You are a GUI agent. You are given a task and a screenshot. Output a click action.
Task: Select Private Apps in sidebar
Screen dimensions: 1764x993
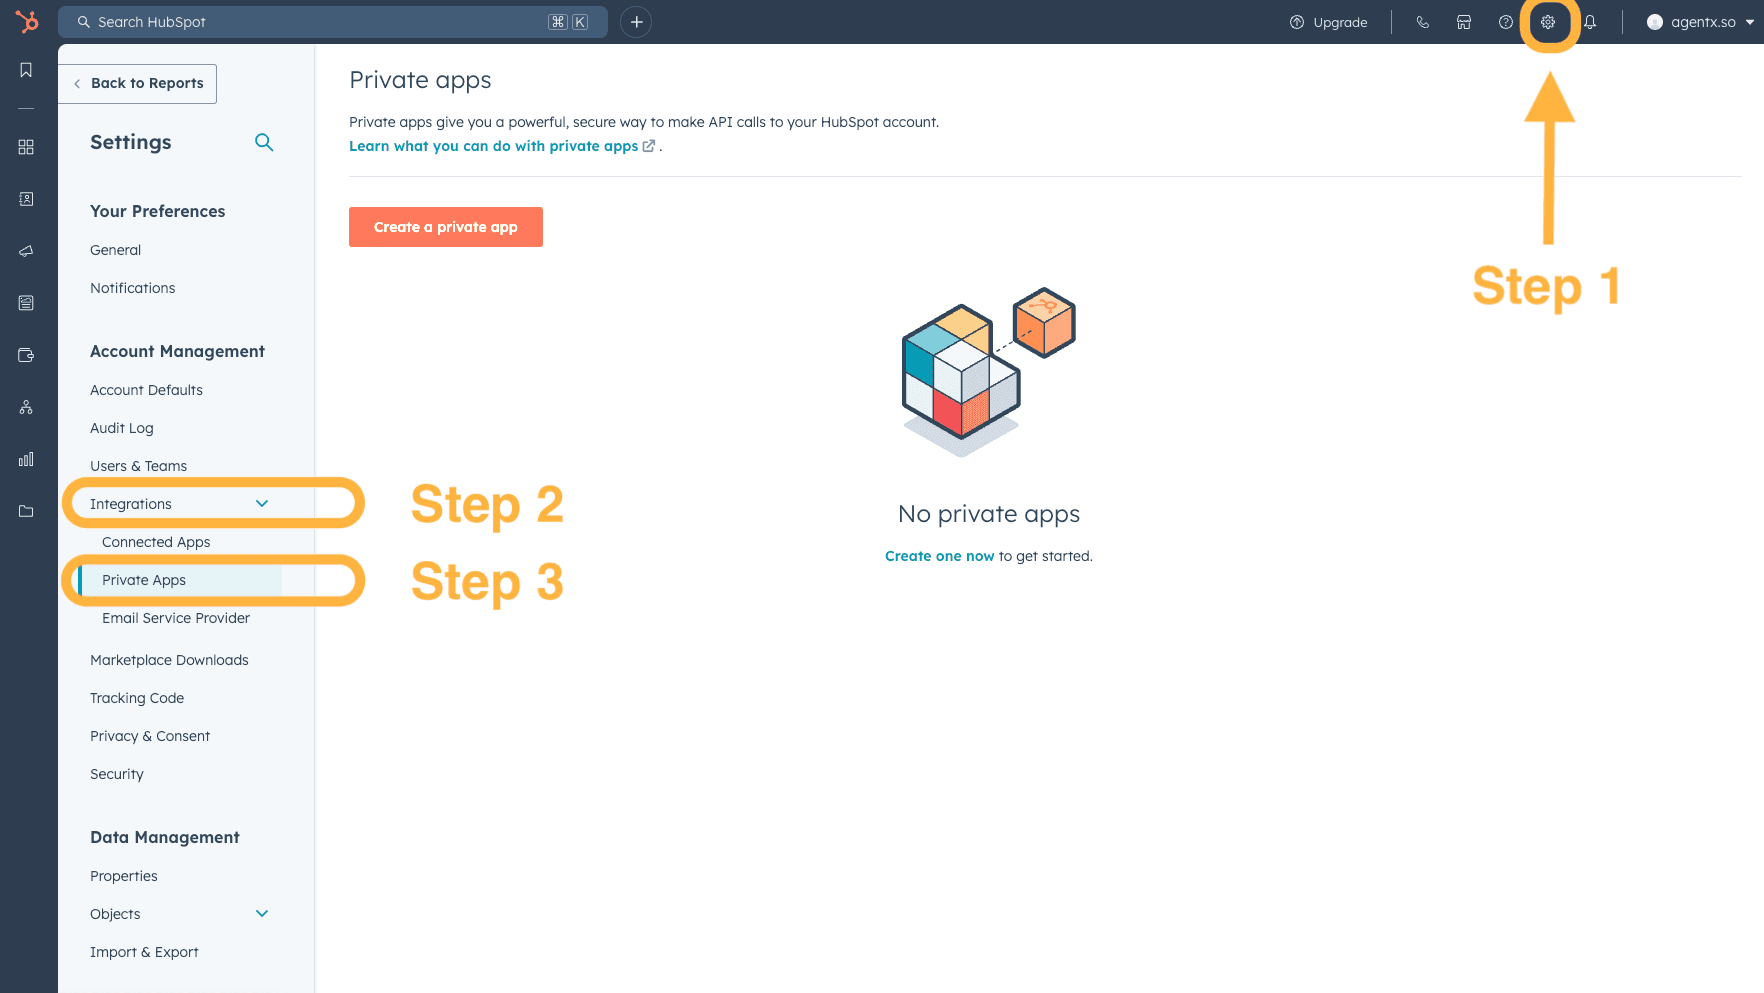(144, 580)
